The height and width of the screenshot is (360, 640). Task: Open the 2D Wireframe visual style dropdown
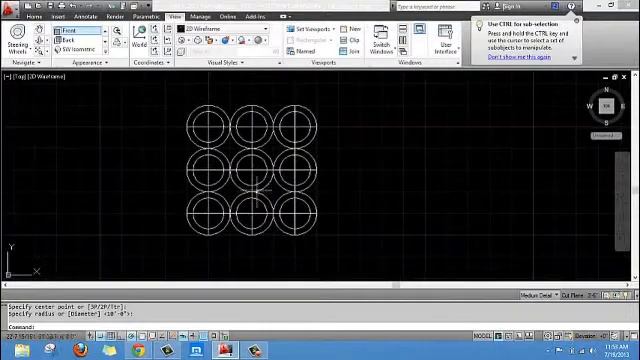[x=222, y=29]
